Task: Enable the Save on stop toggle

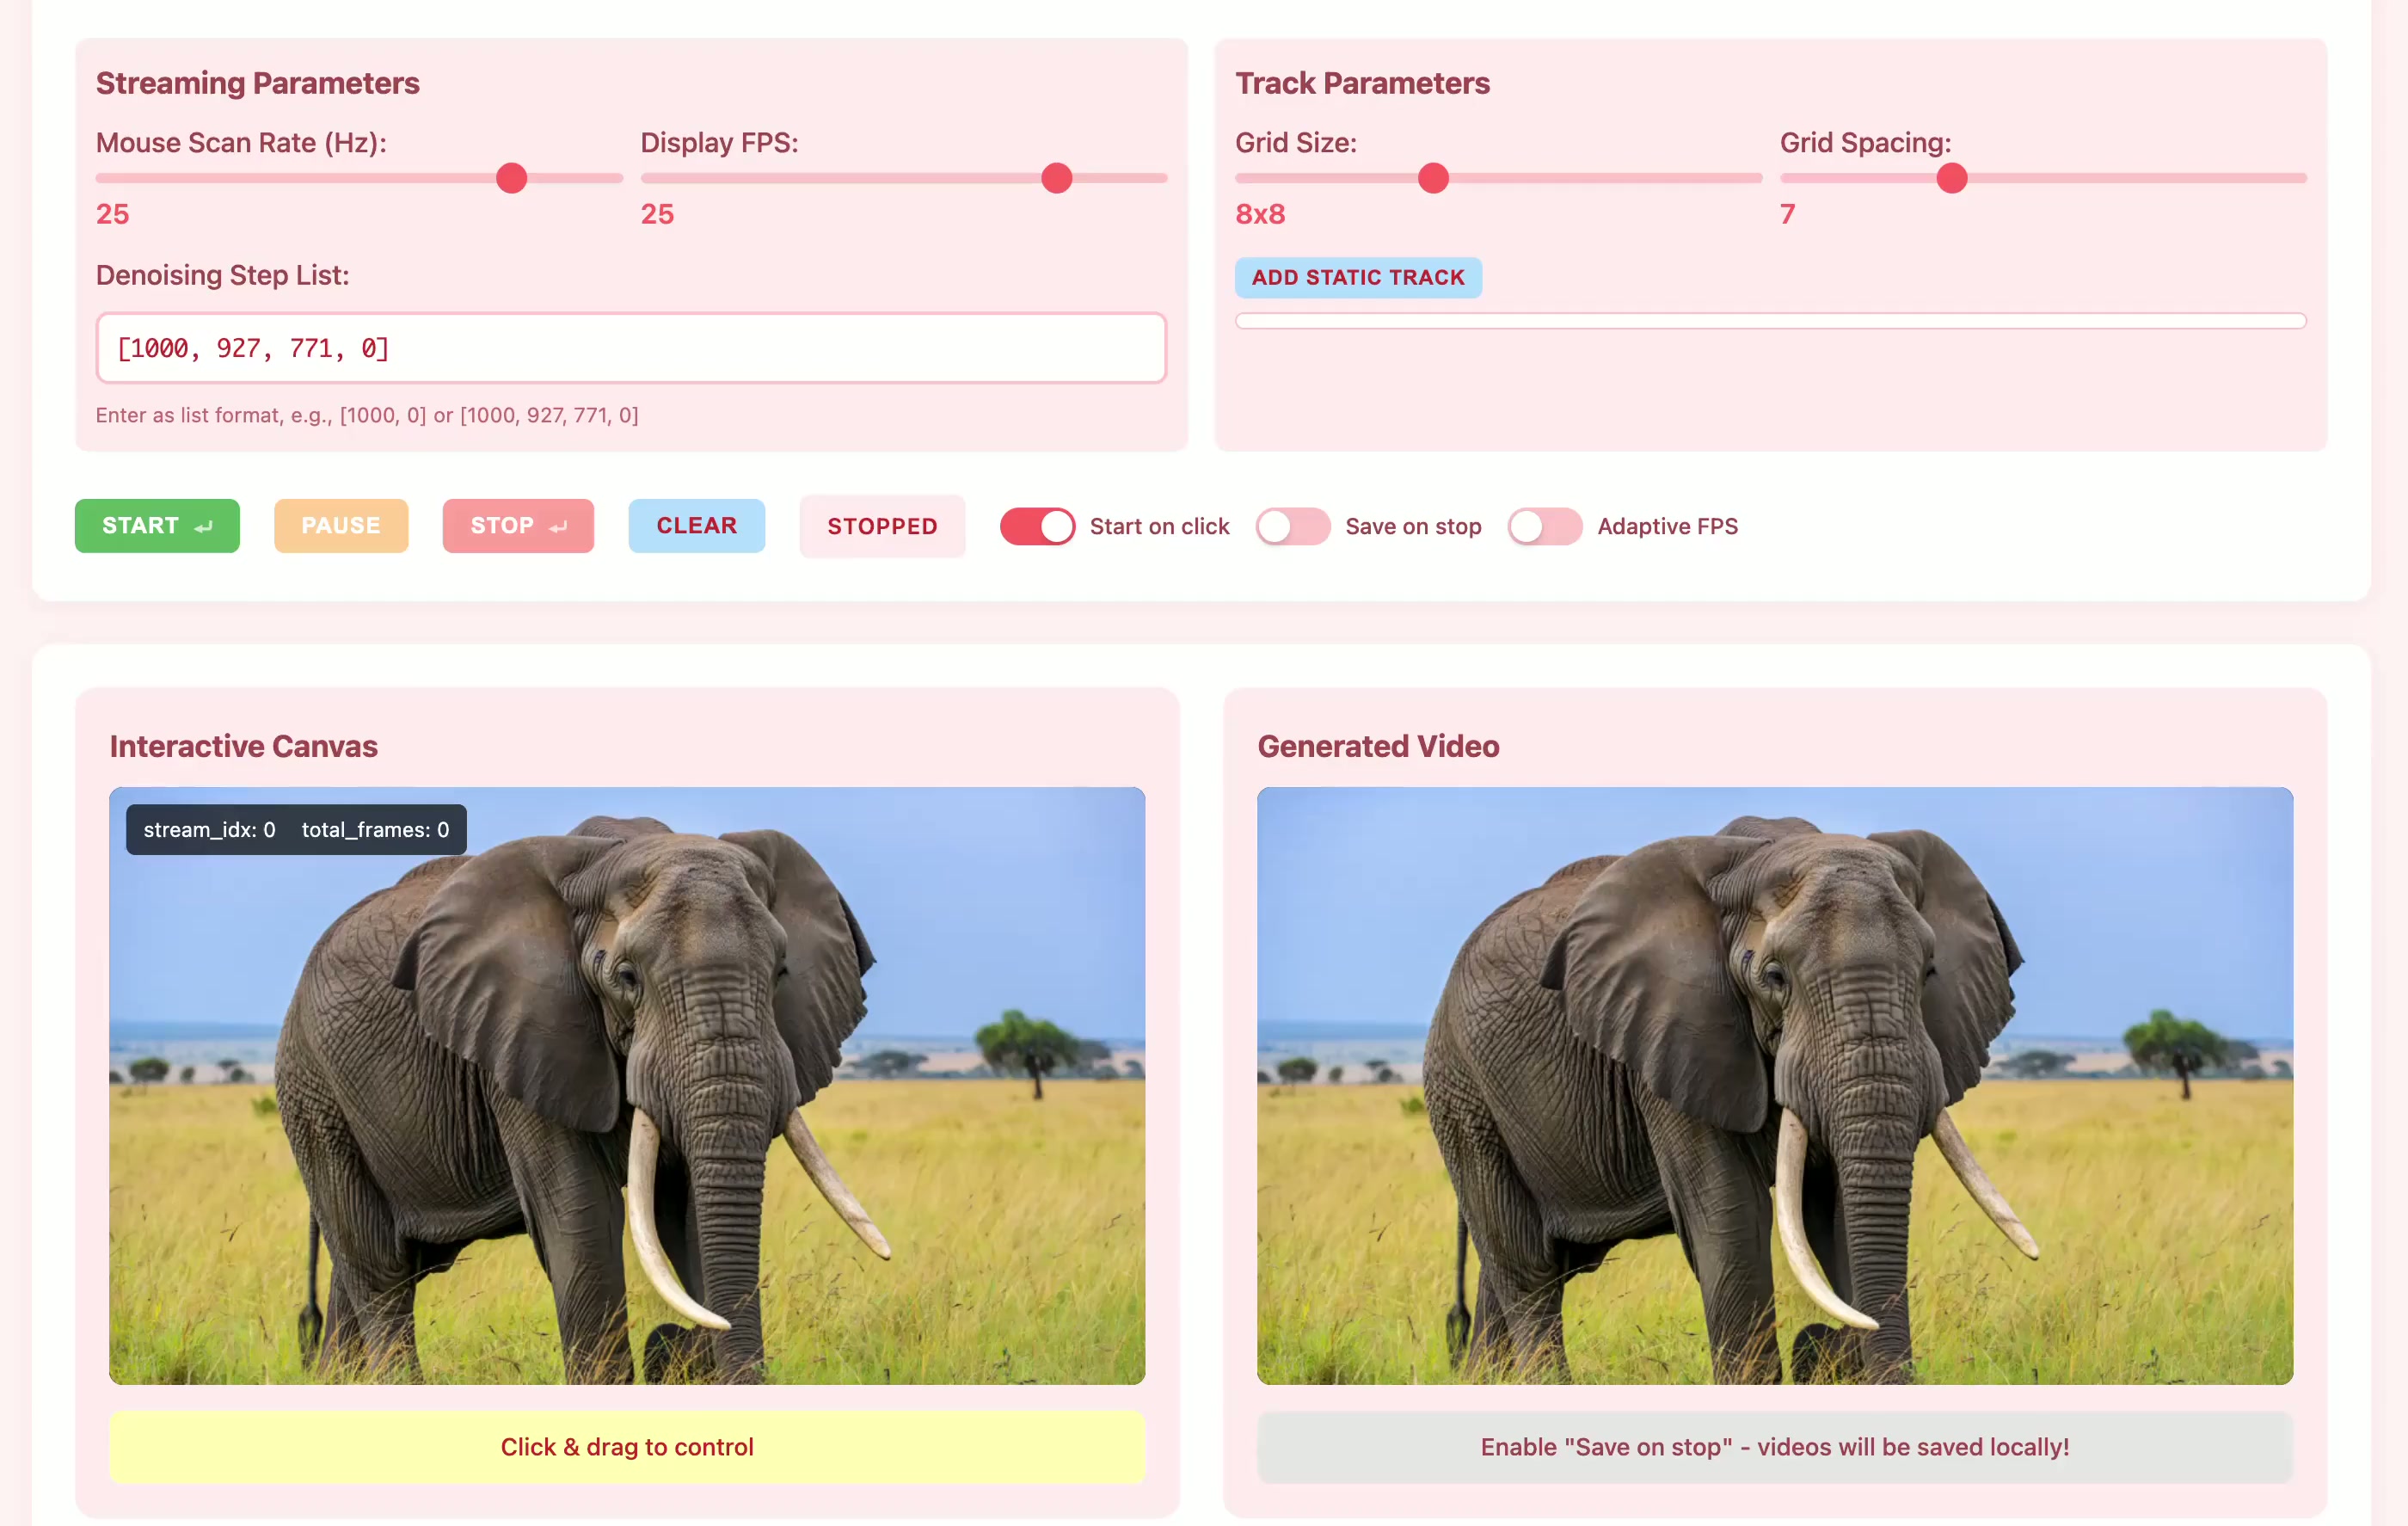Action: (x=1293, y=525)
